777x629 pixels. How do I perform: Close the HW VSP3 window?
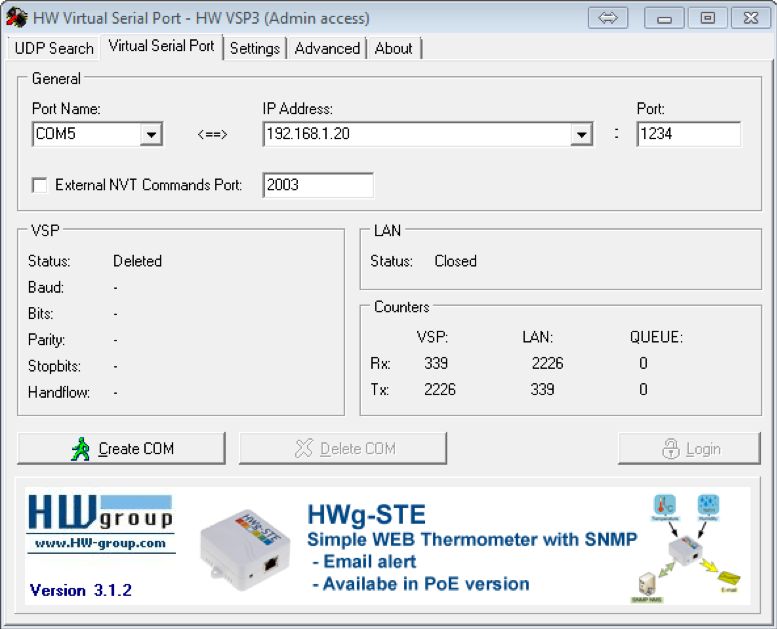tap(751, 18)
